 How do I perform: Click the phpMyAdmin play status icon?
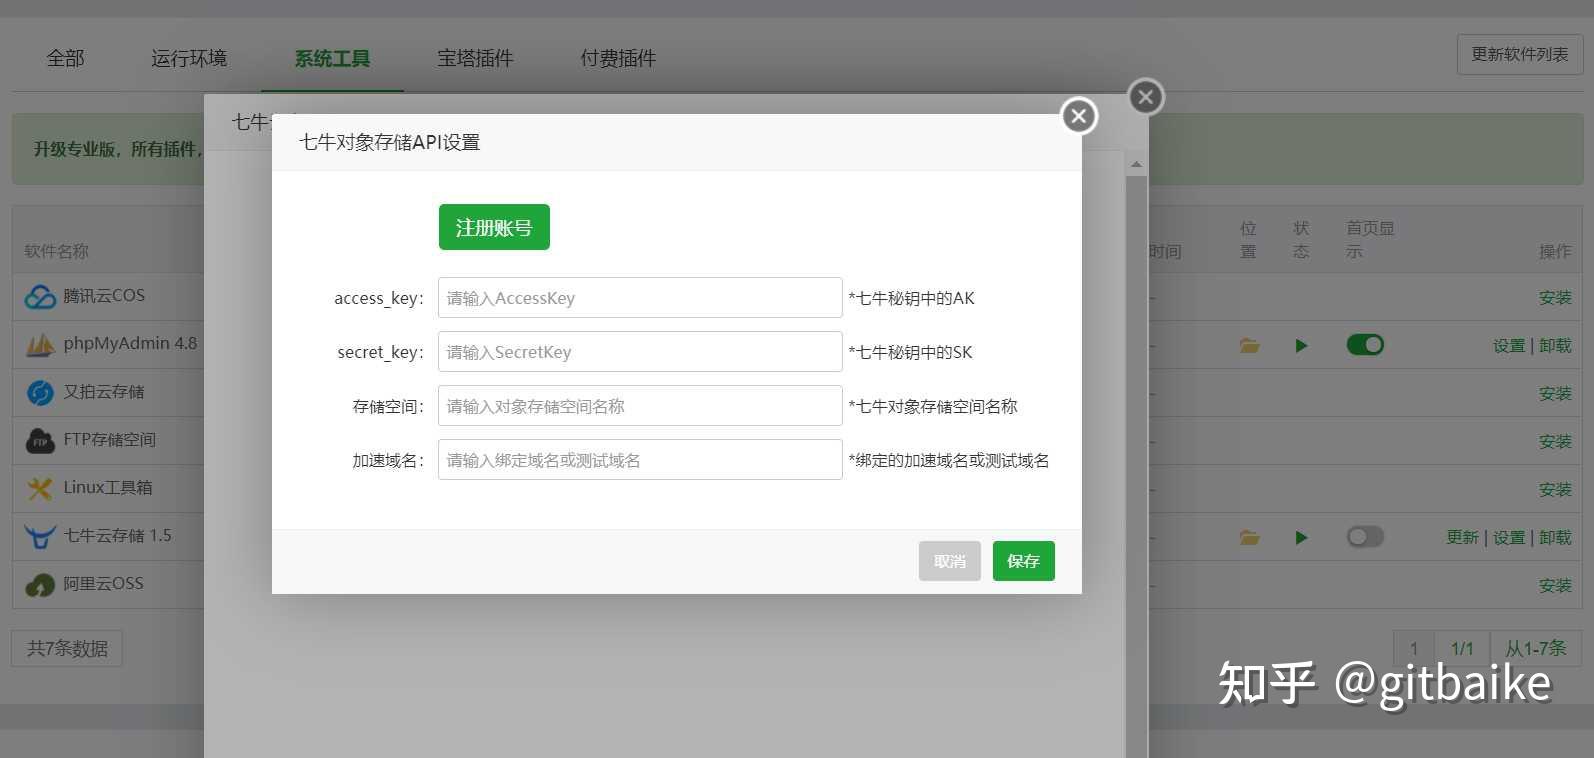point(1301,346)
